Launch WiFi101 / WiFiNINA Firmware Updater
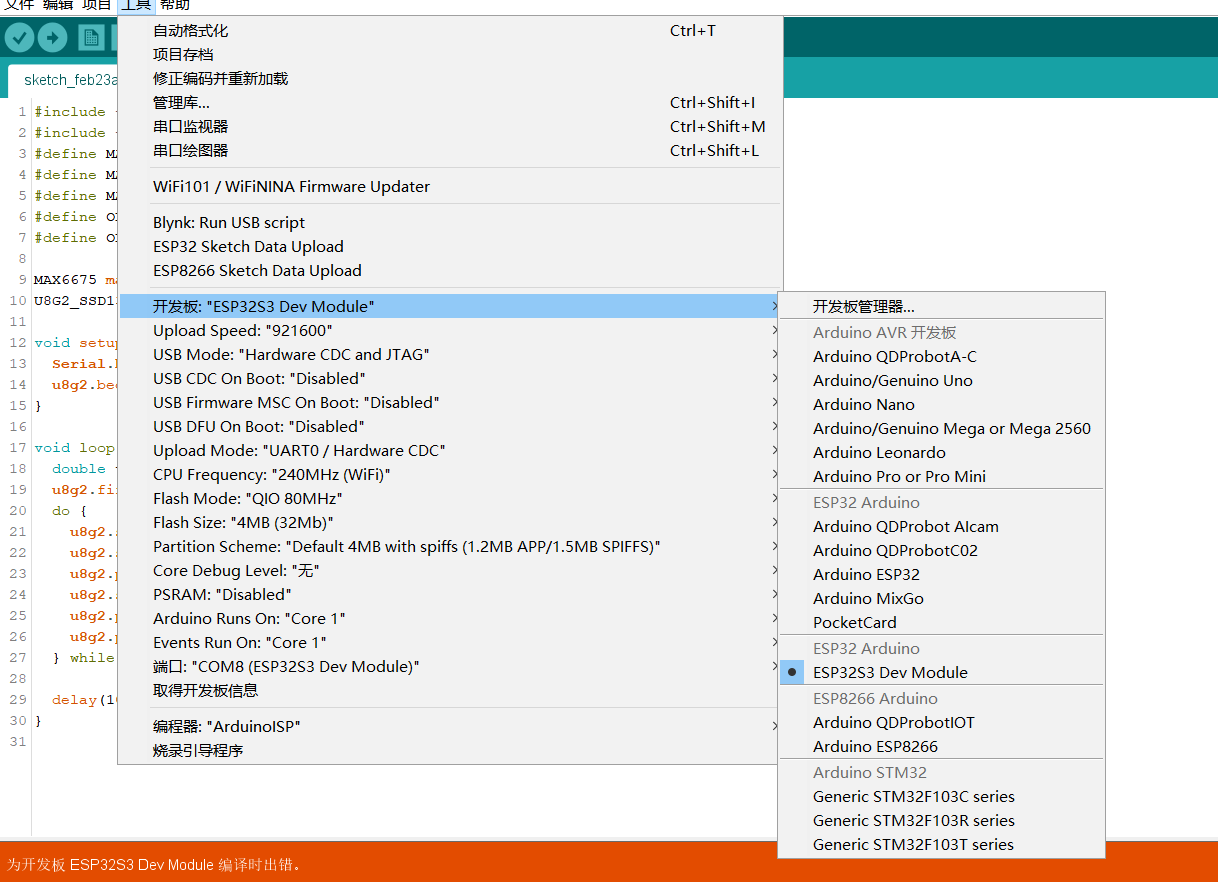This screenshot has width=1218, height=882. (450, 187)
